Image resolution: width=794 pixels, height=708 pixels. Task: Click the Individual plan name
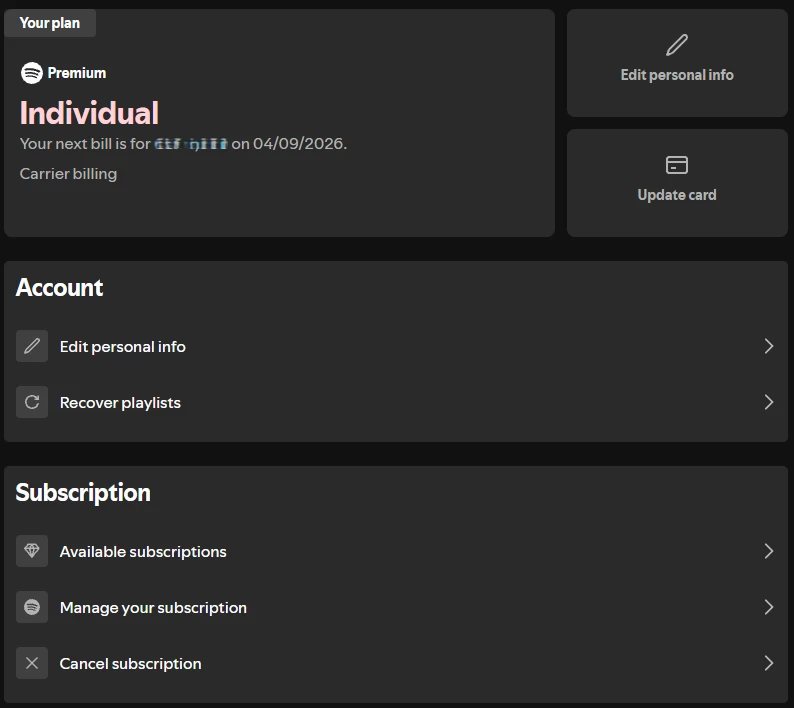point(89,112)
